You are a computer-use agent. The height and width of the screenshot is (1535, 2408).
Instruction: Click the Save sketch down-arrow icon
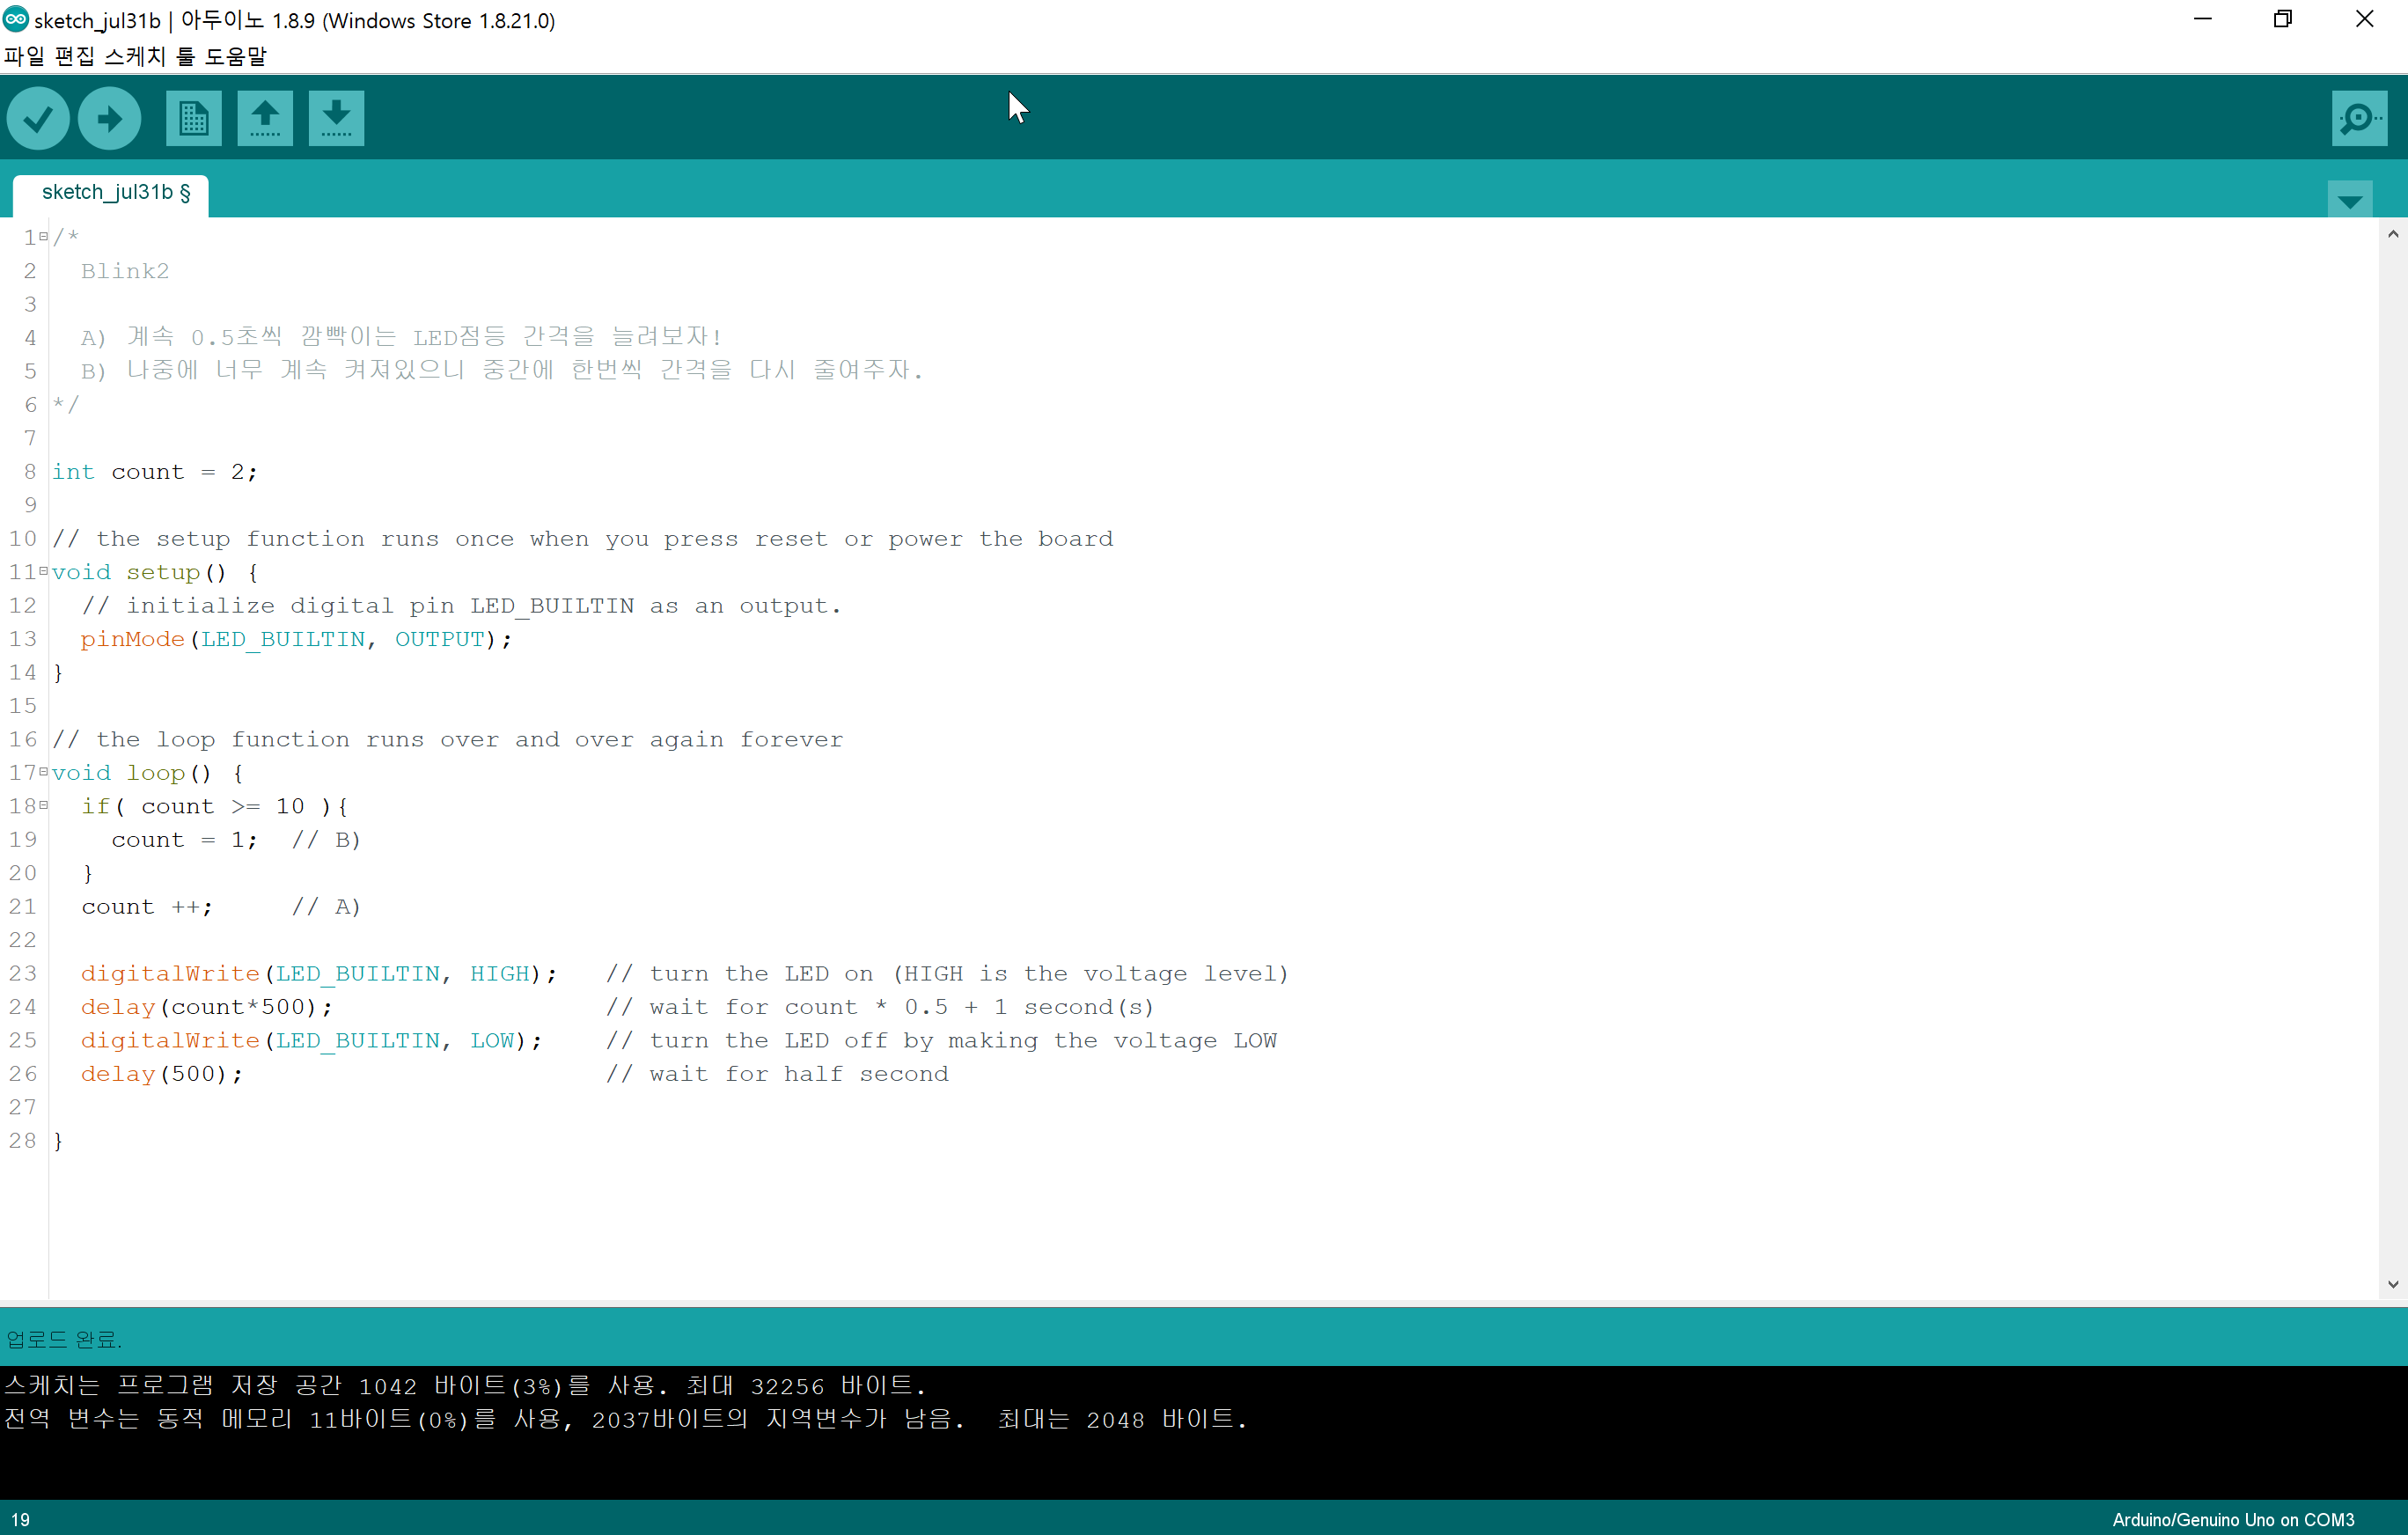point(336,119)
